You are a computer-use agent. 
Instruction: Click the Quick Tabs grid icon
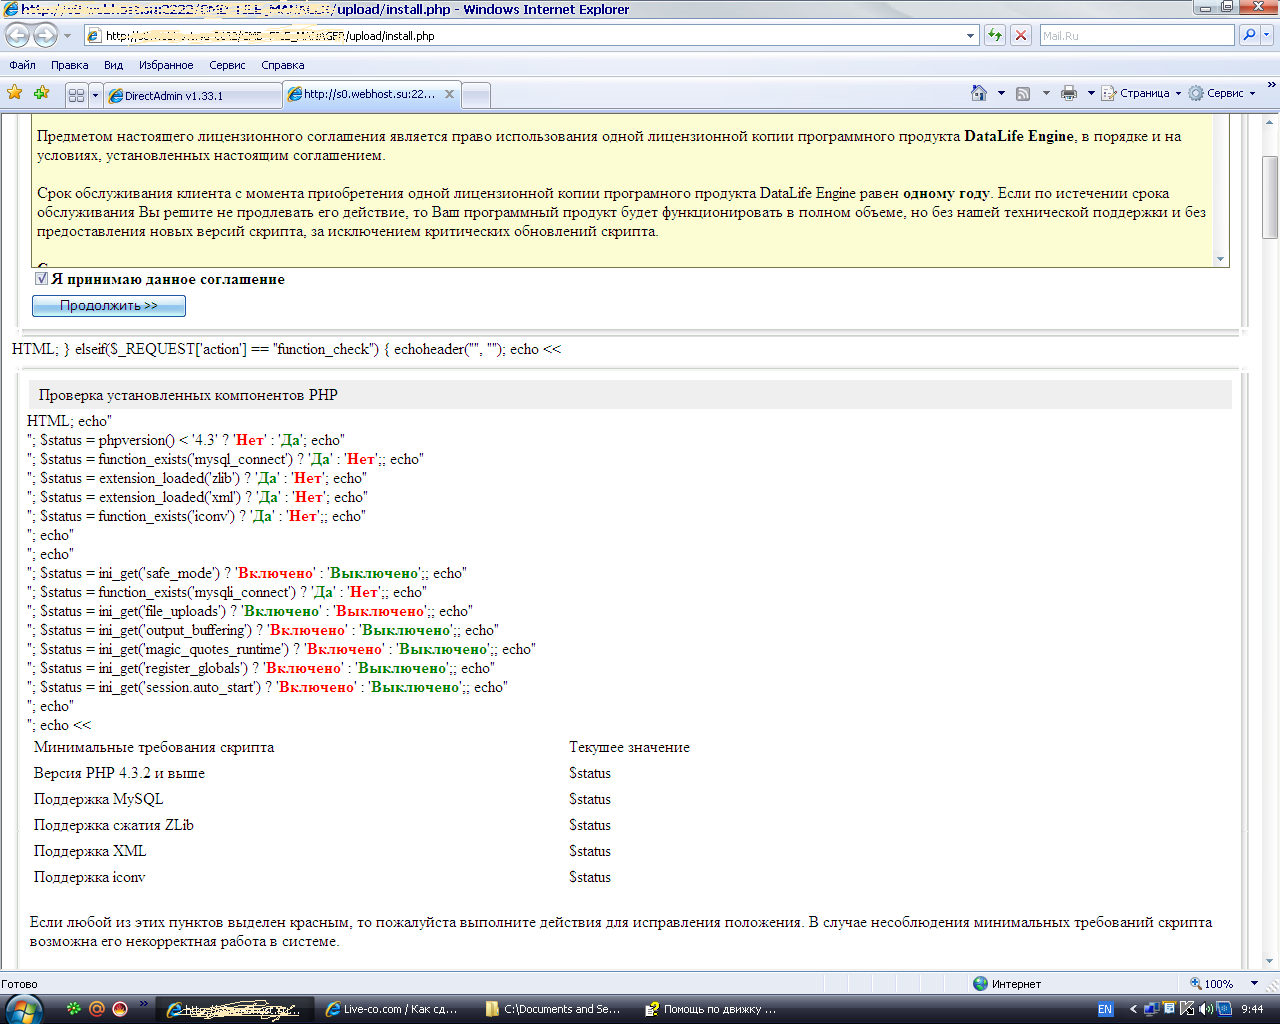pos(76,95)
